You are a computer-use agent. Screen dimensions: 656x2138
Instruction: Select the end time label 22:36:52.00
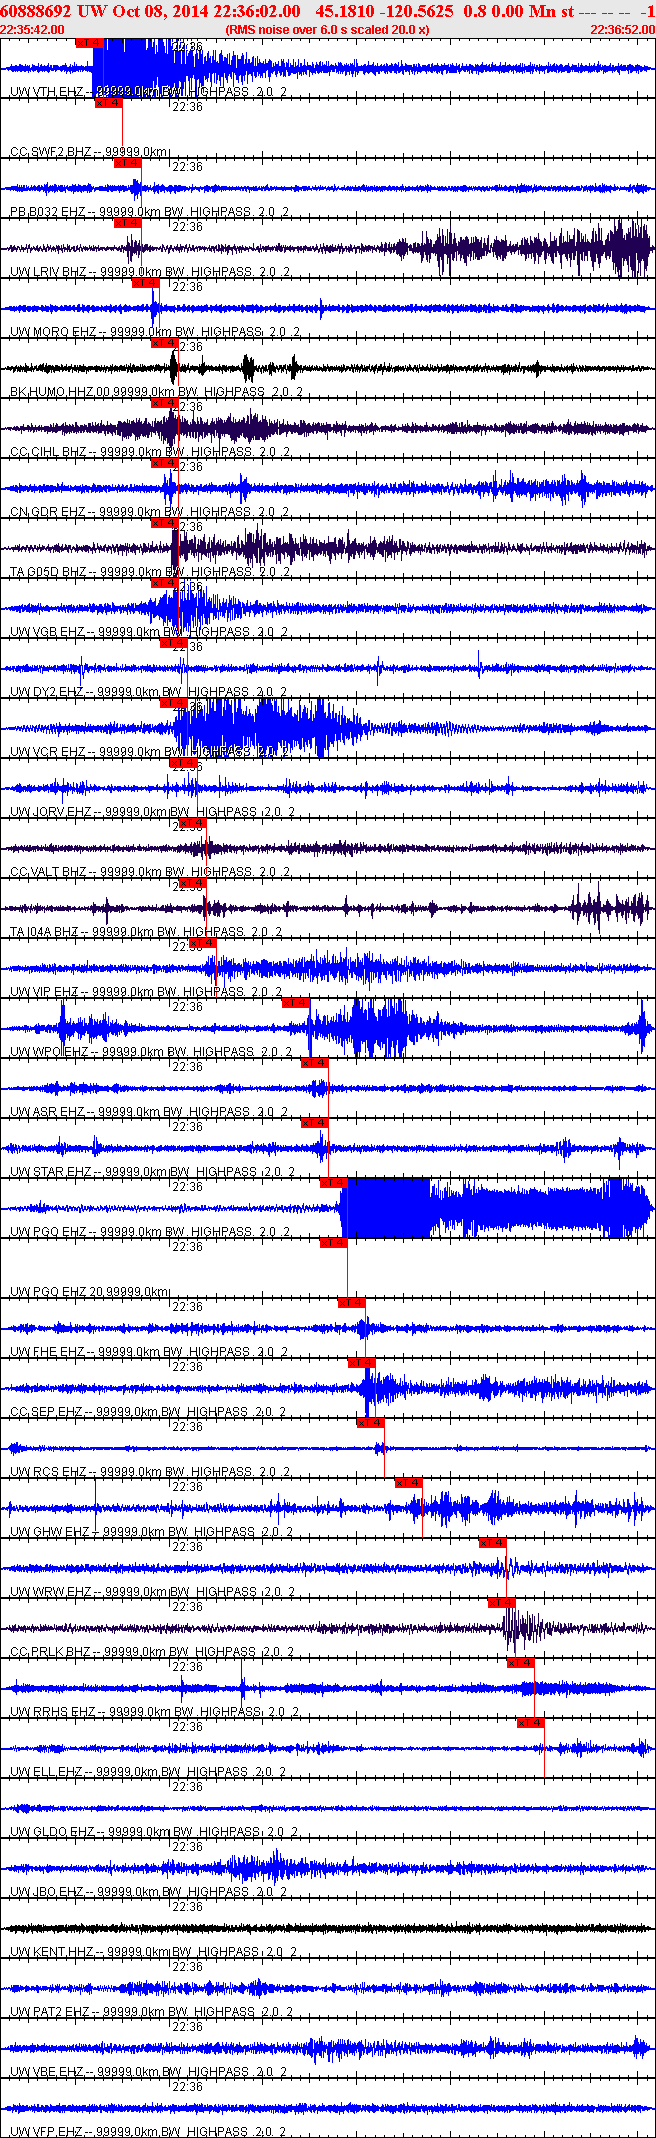click(x=622, y=29)
